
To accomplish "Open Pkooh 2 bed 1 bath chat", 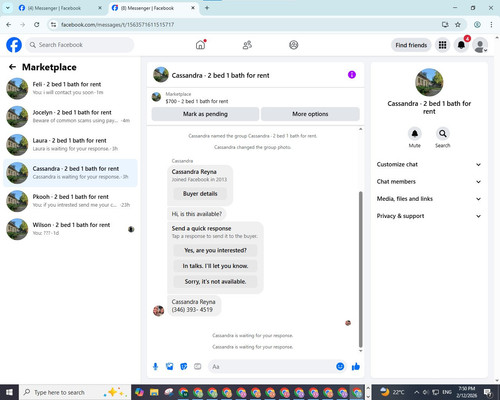I will [70, 201].
